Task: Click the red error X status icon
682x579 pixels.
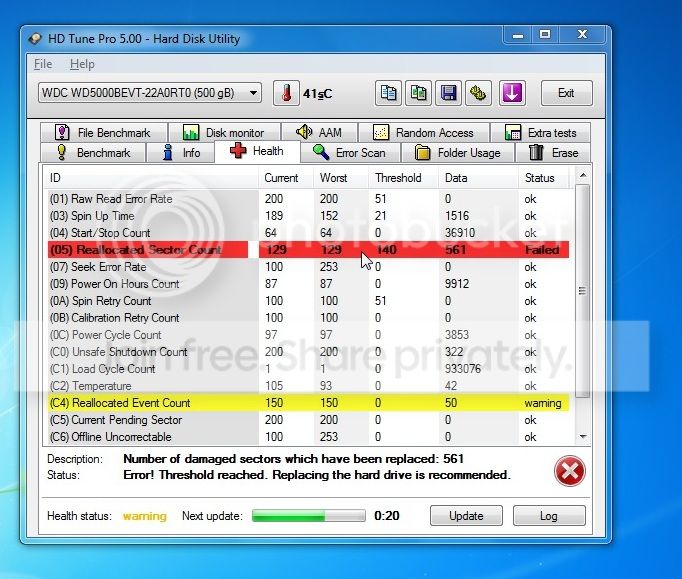Action: coord(568,470)
